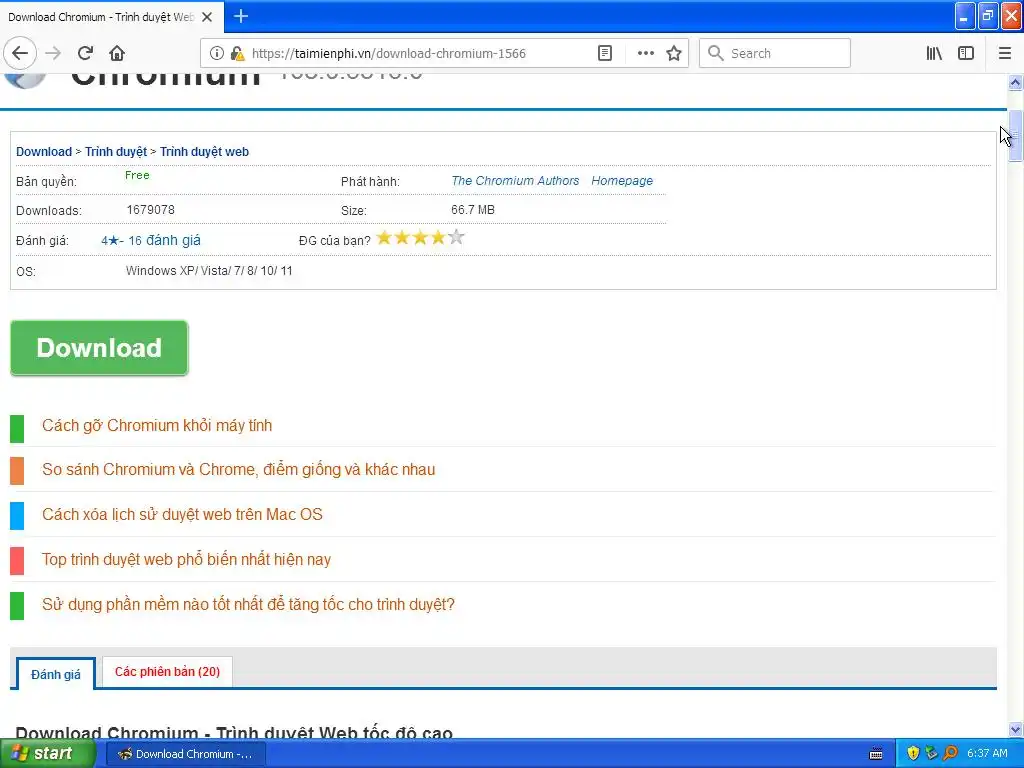Click the padlock warning connection icon

(237, 53)
